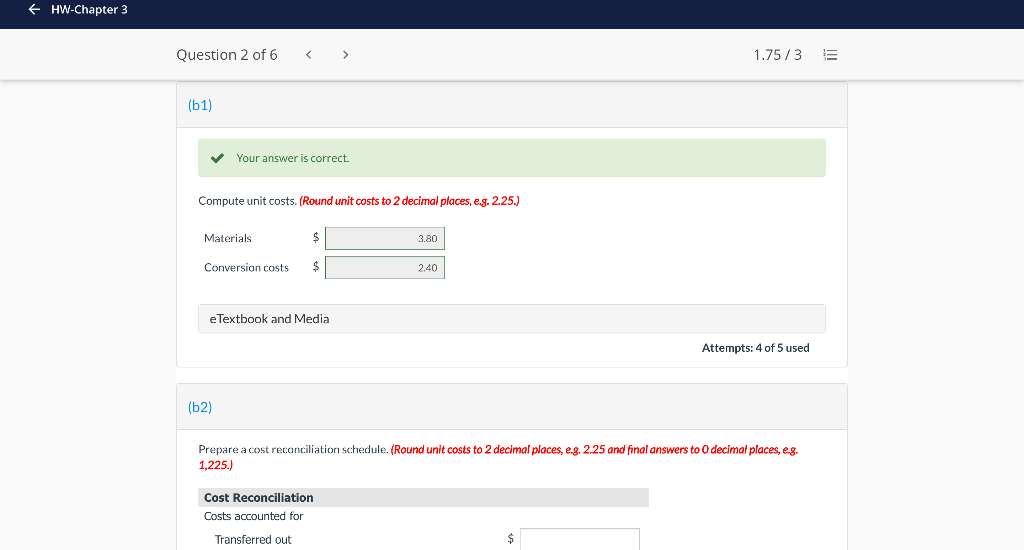Click the back arrow beside HW-Chapter 3
Viewport: 1024px width, 550px height.
(x=34, y=9)
